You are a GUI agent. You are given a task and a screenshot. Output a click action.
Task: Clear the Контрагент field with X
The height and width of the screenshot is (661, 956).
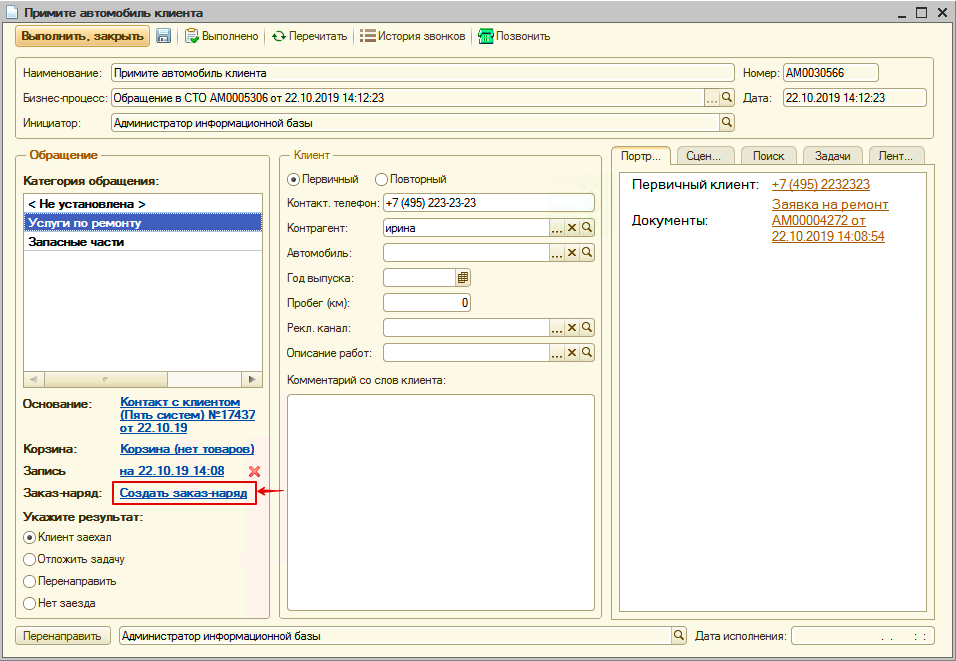(x=573, y=228)
